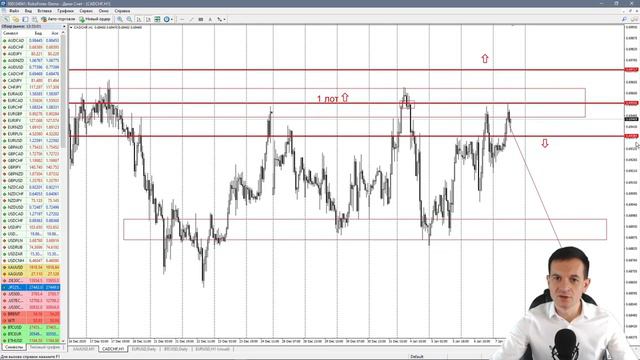Open the Справка menu
The image size is (640, 360).
click(x=122, y=11)
